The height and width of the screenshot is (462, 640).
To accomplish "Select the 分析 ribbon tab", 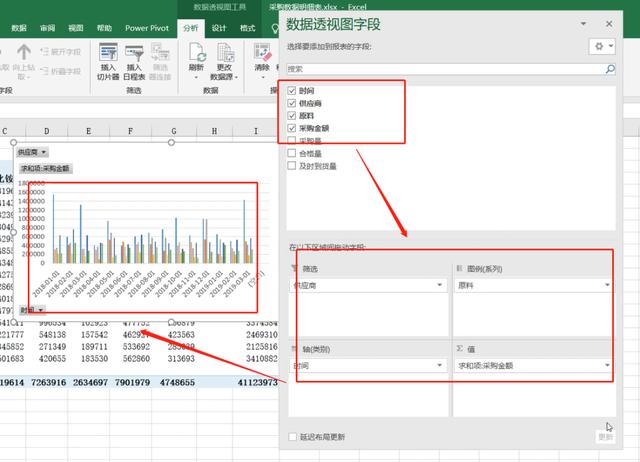I will (191, 28).
